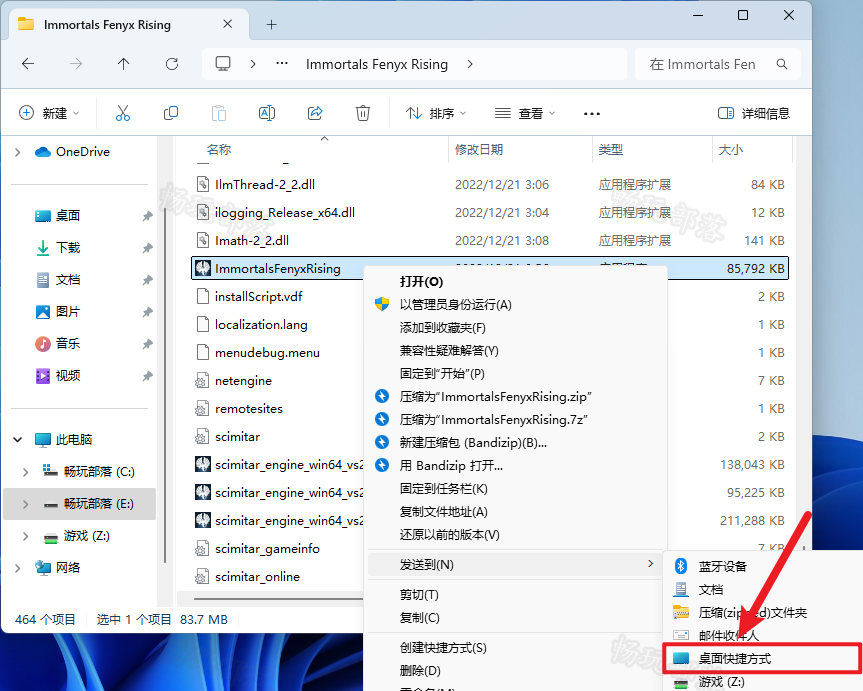Viewport: 863px width, 691px height.
Task: Expand the OneDrive tree node
Action: tap(18, 152)
